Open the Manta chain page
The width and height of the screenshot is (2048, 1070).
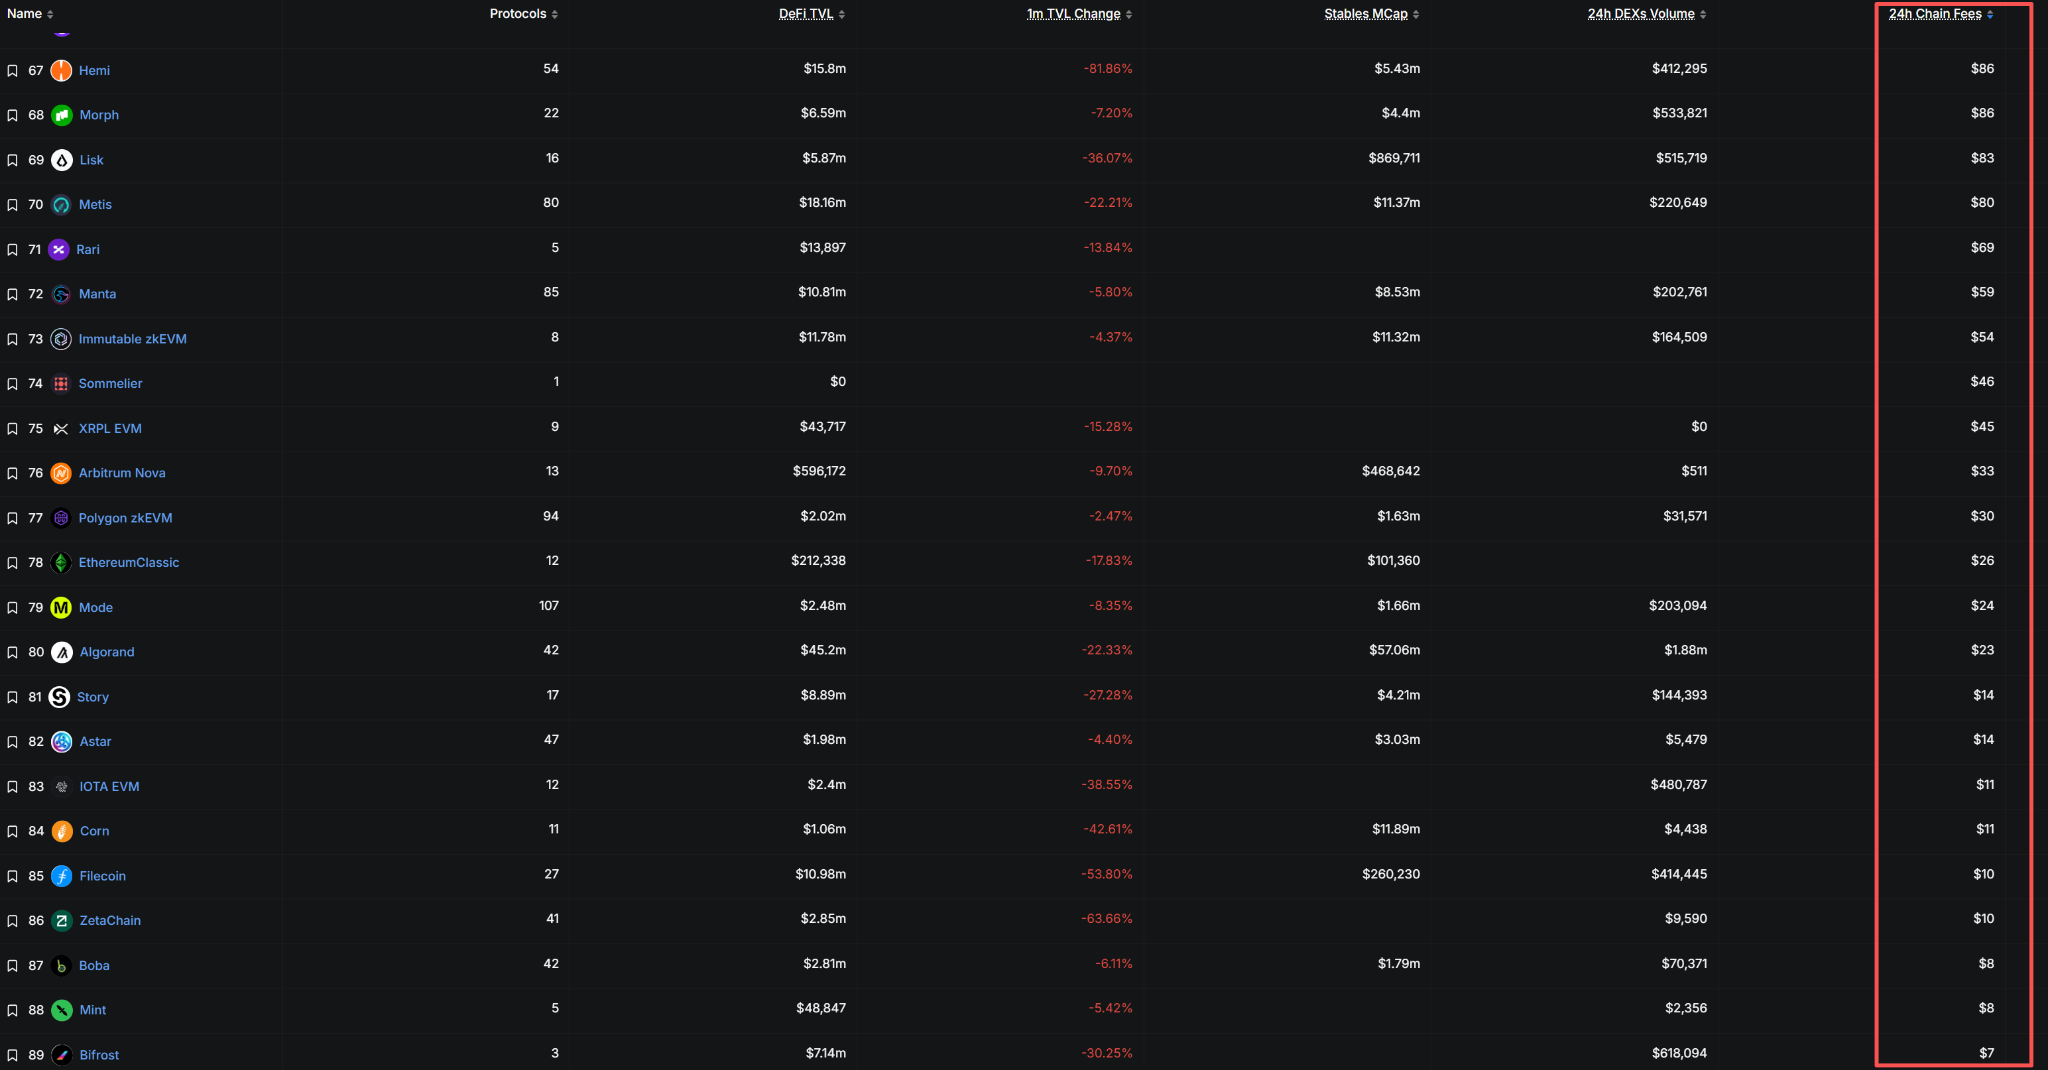[97, 294]
